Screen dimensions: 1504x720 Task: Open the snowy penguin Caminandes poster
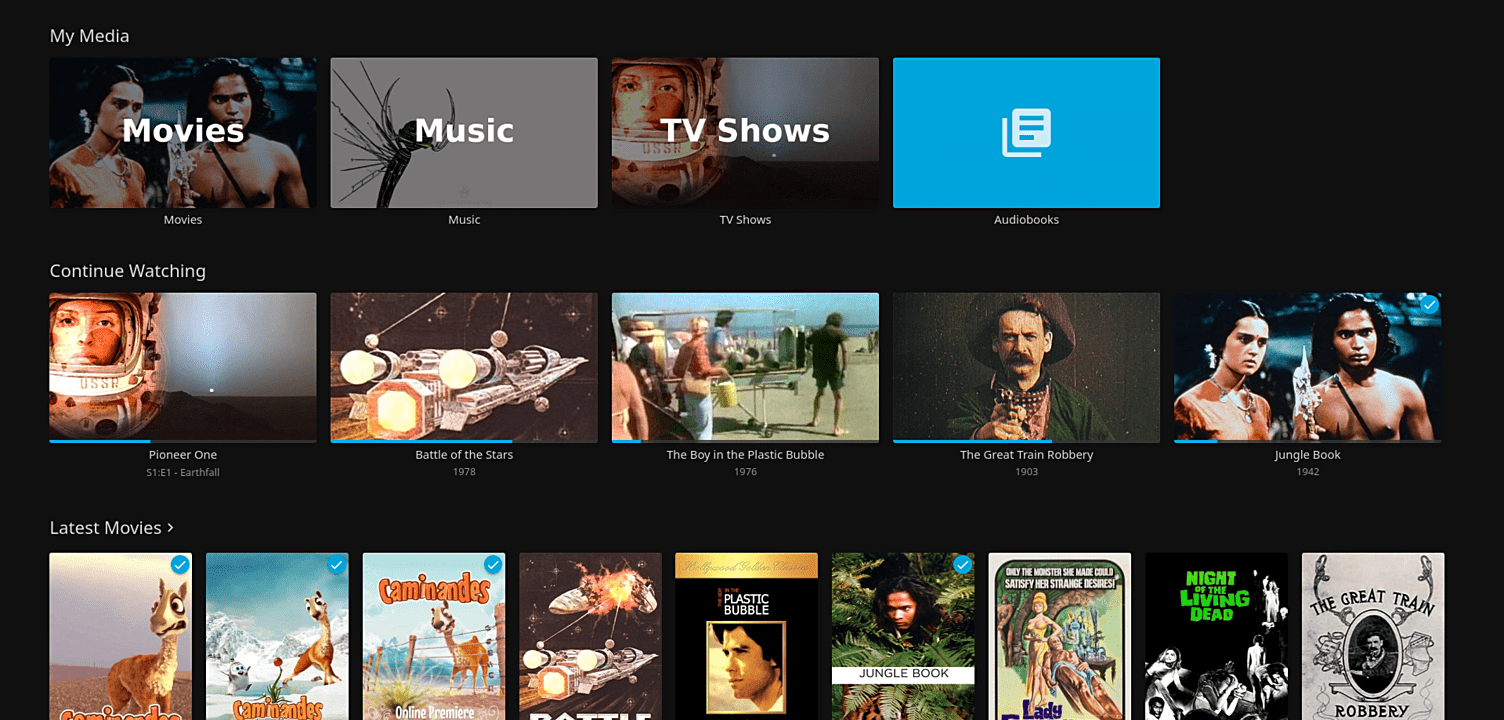[x=277, y=636]
